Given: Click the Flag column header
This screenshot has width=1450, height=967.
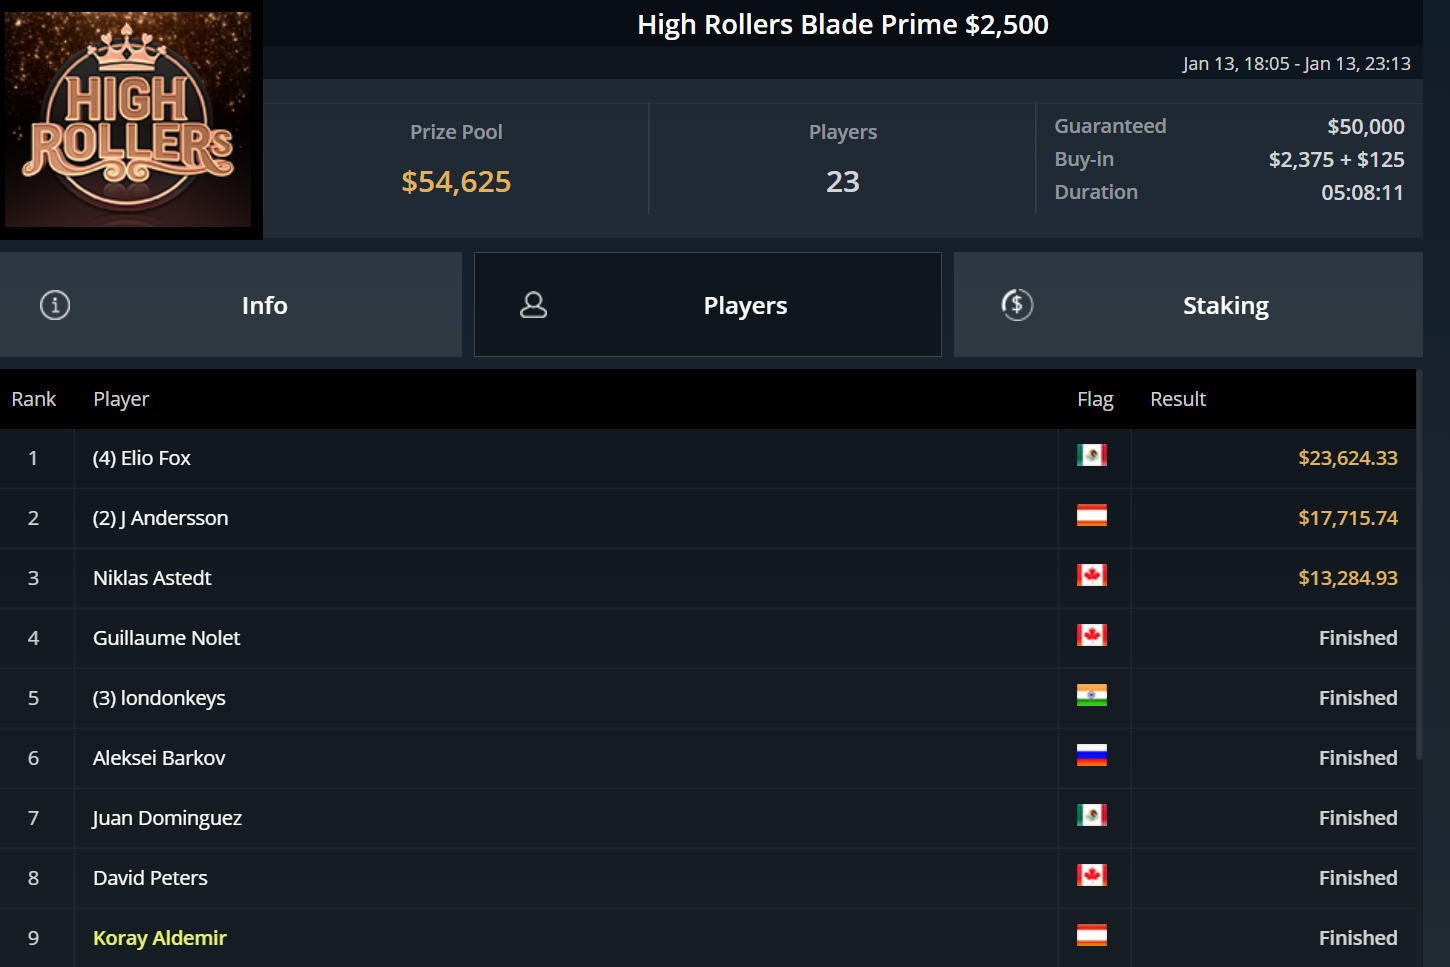Looking at the screenshot, I should click(1095, 399).
